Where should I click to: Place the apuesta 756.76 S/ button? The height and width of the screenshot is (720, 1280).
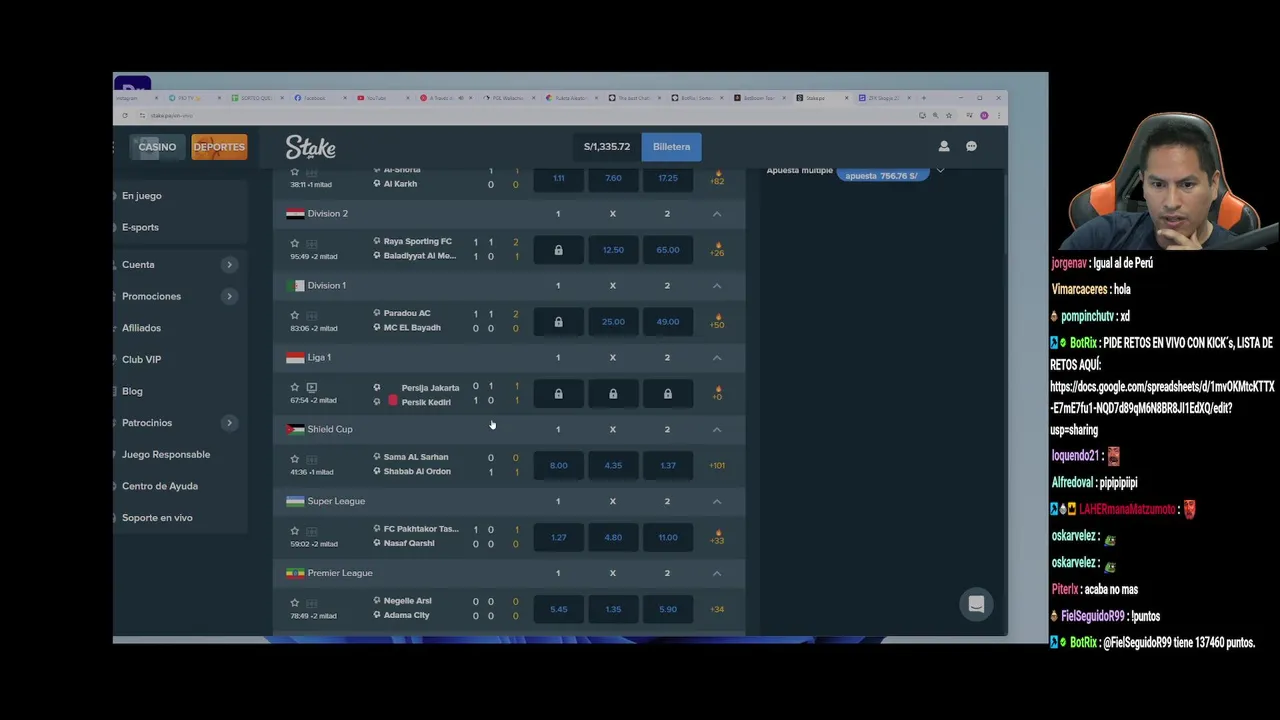[881, 175]
